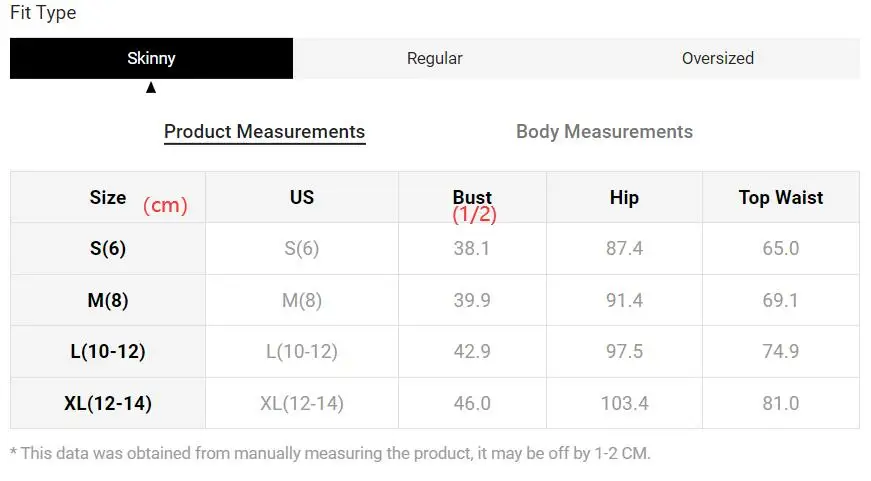Click the US column header
This screenshot has width=871, height=481.
click(302, 197)
